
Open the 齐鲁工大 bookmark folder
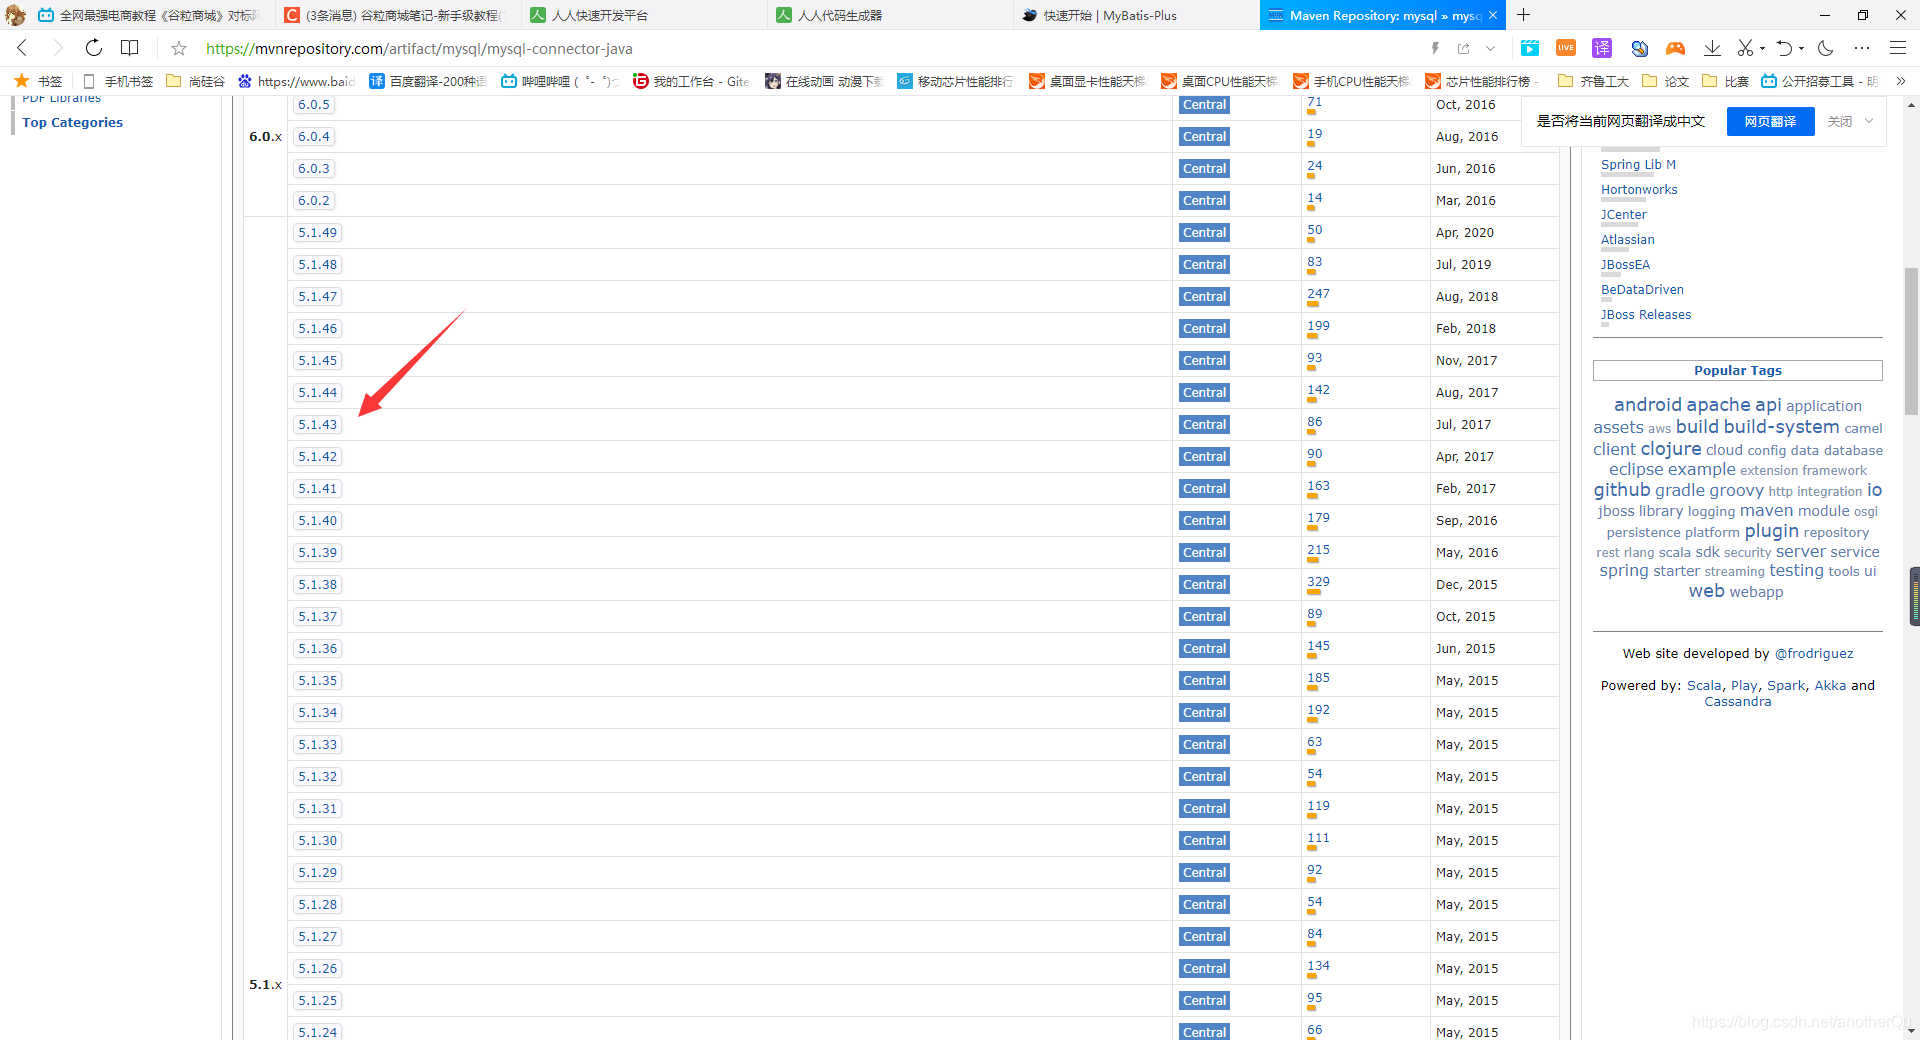tap(1594, 81)
